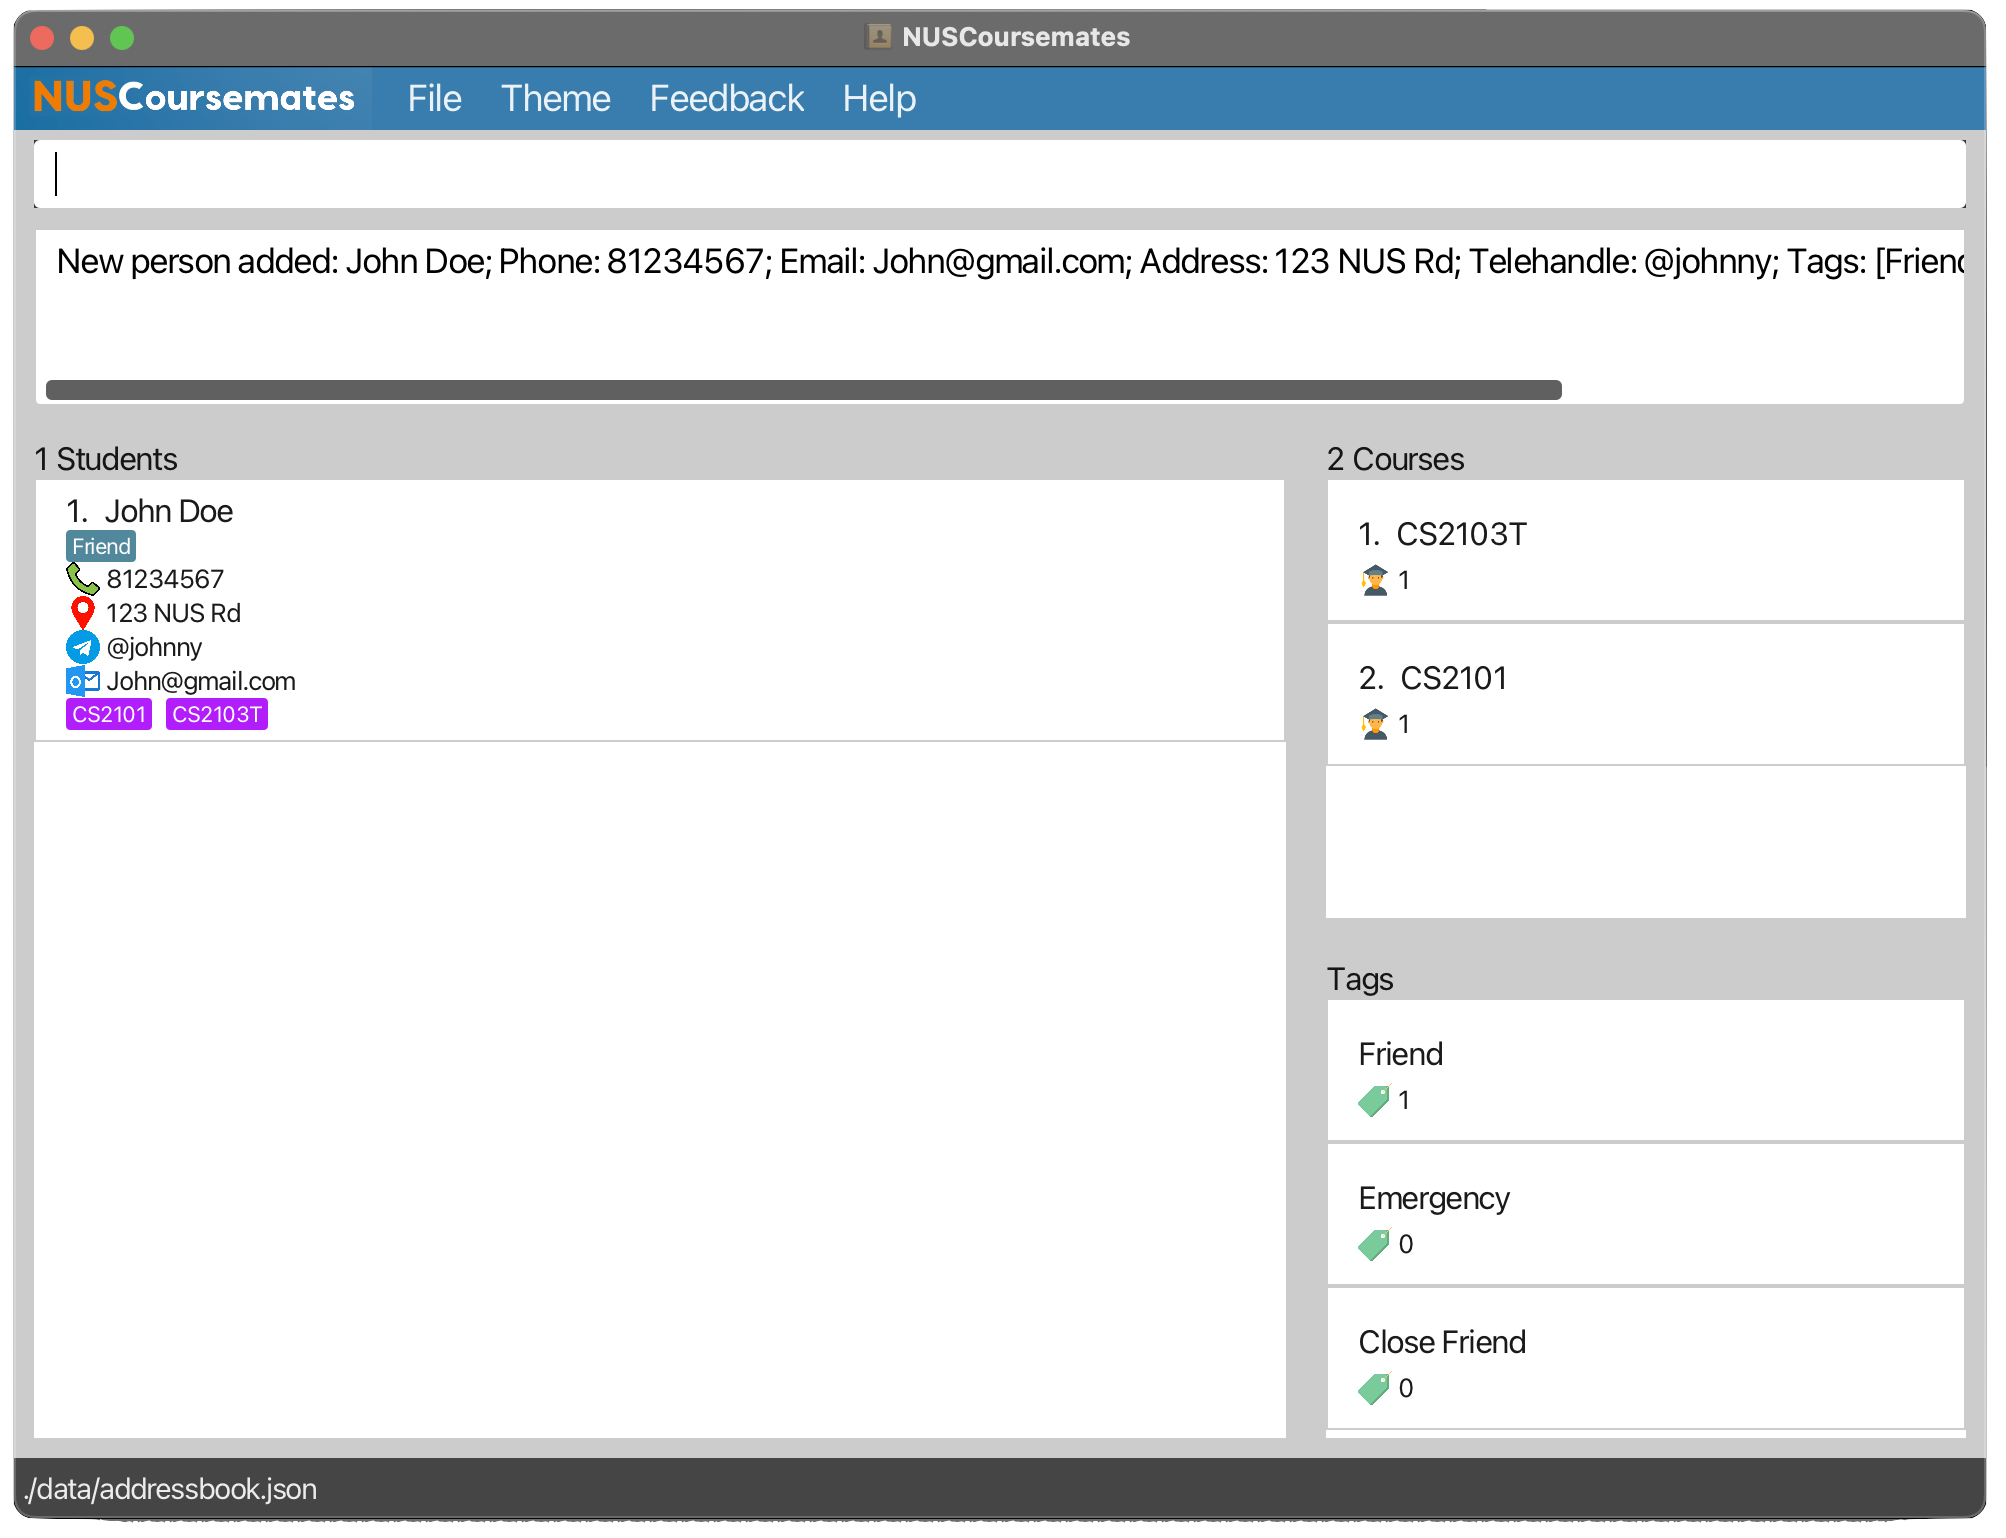Select the CS2101 course in list

point(1645,695)
